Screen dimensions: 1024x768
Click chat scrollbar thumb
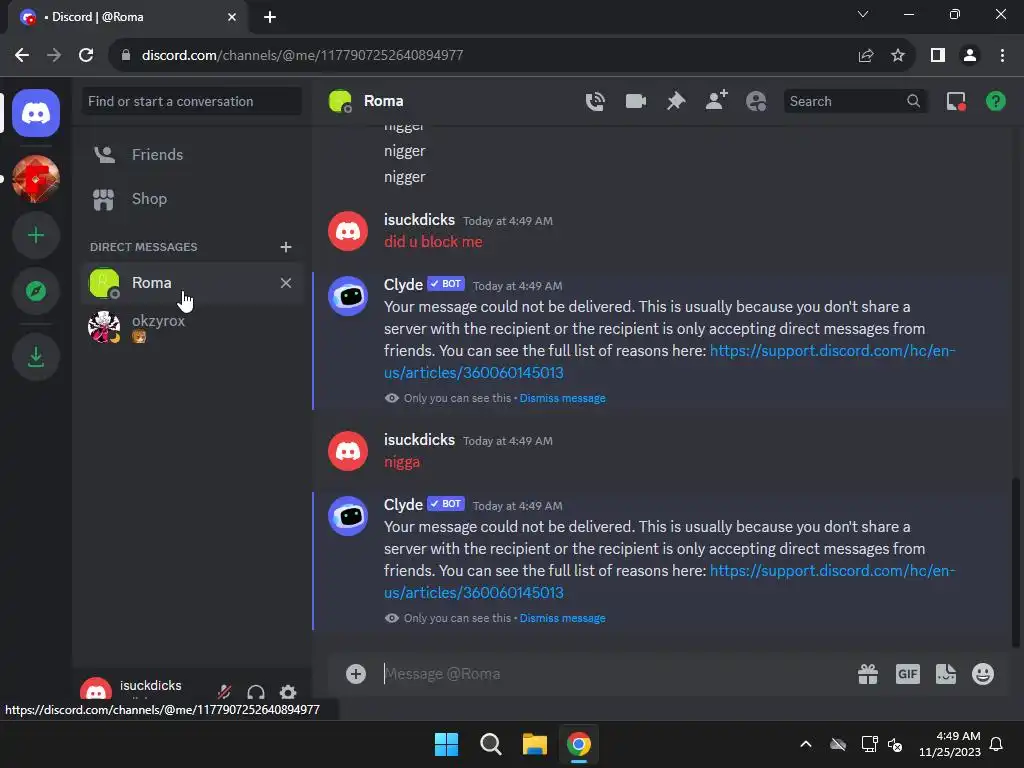click(x=1016, y=562)
